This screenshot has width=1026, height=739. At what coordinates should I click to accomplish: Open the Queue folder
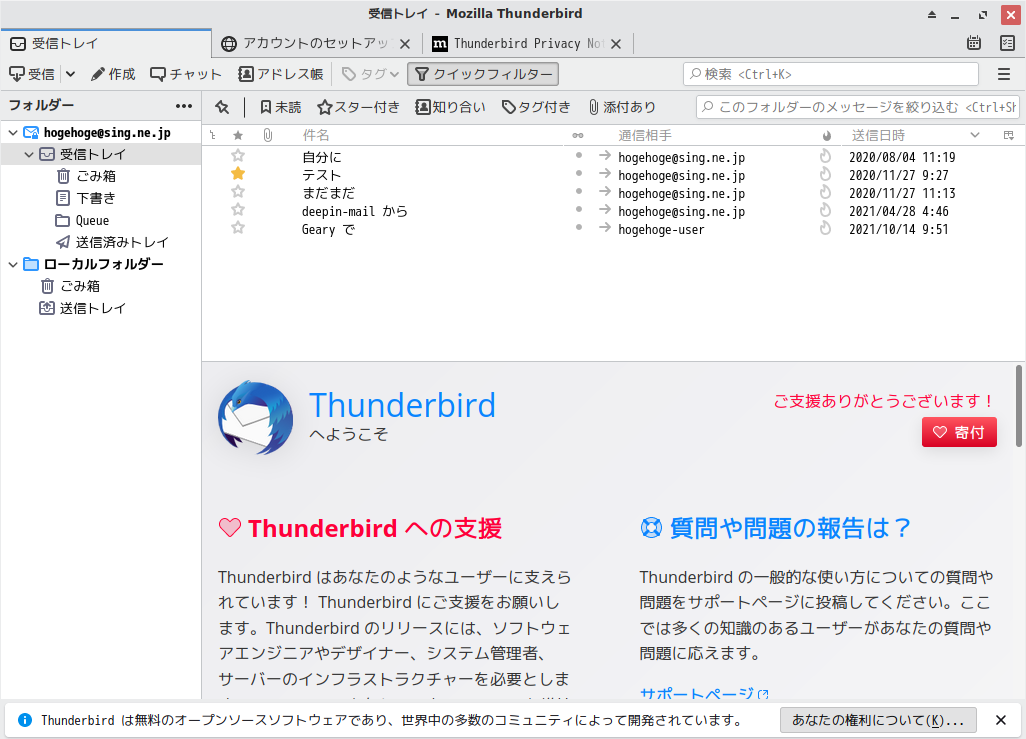82,221
